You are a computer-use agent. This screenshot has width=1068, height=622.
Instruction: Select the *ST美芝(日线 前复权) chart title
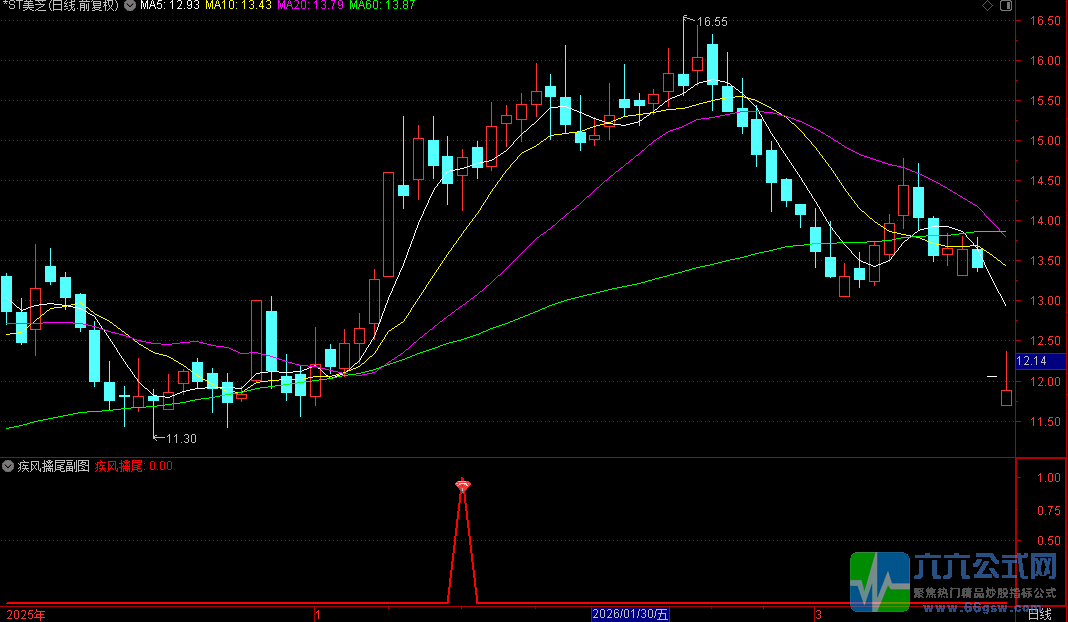pyautogui.click(x=60, y=5)
